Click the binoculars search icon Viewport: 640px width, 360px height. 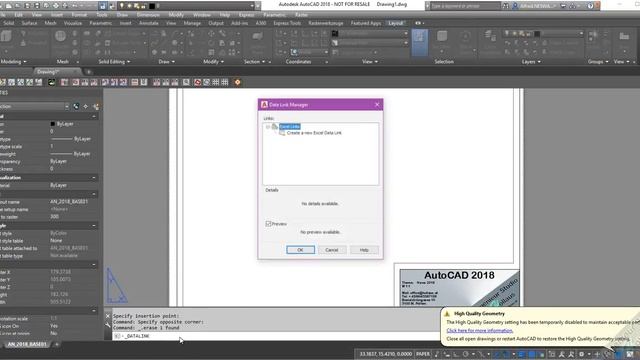(x=506, y=6)
